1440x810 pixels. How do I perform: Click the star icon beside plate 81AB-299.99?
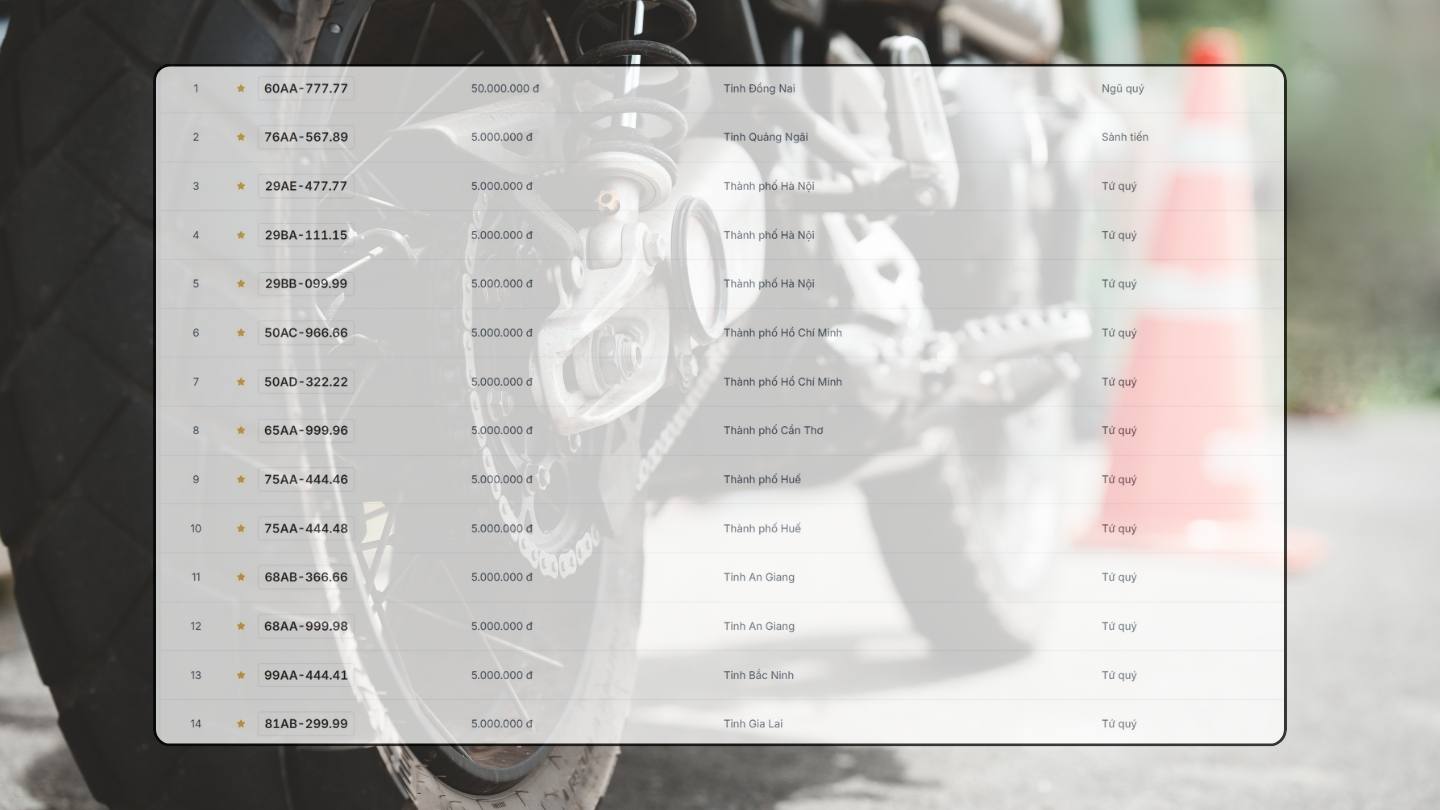pyautogui.click(x=241, y=724)
